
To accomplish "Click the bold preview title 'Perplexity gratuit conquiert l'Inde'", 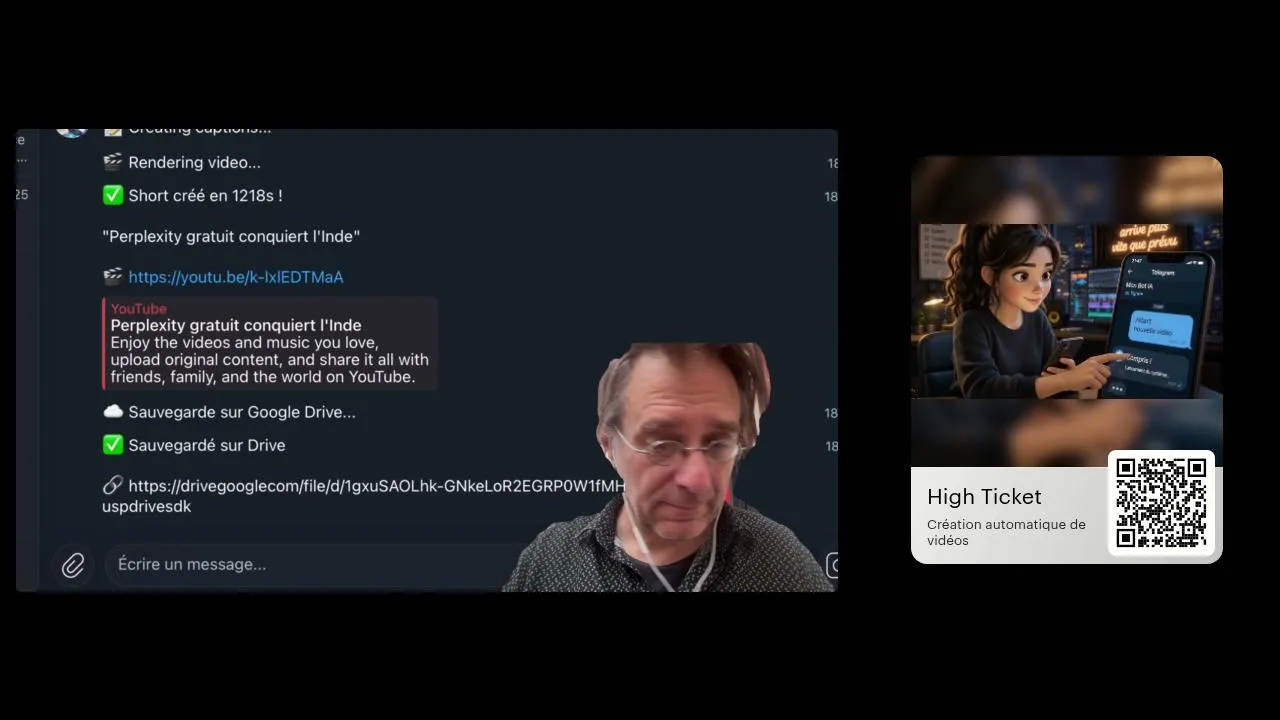I will (236, 325).
